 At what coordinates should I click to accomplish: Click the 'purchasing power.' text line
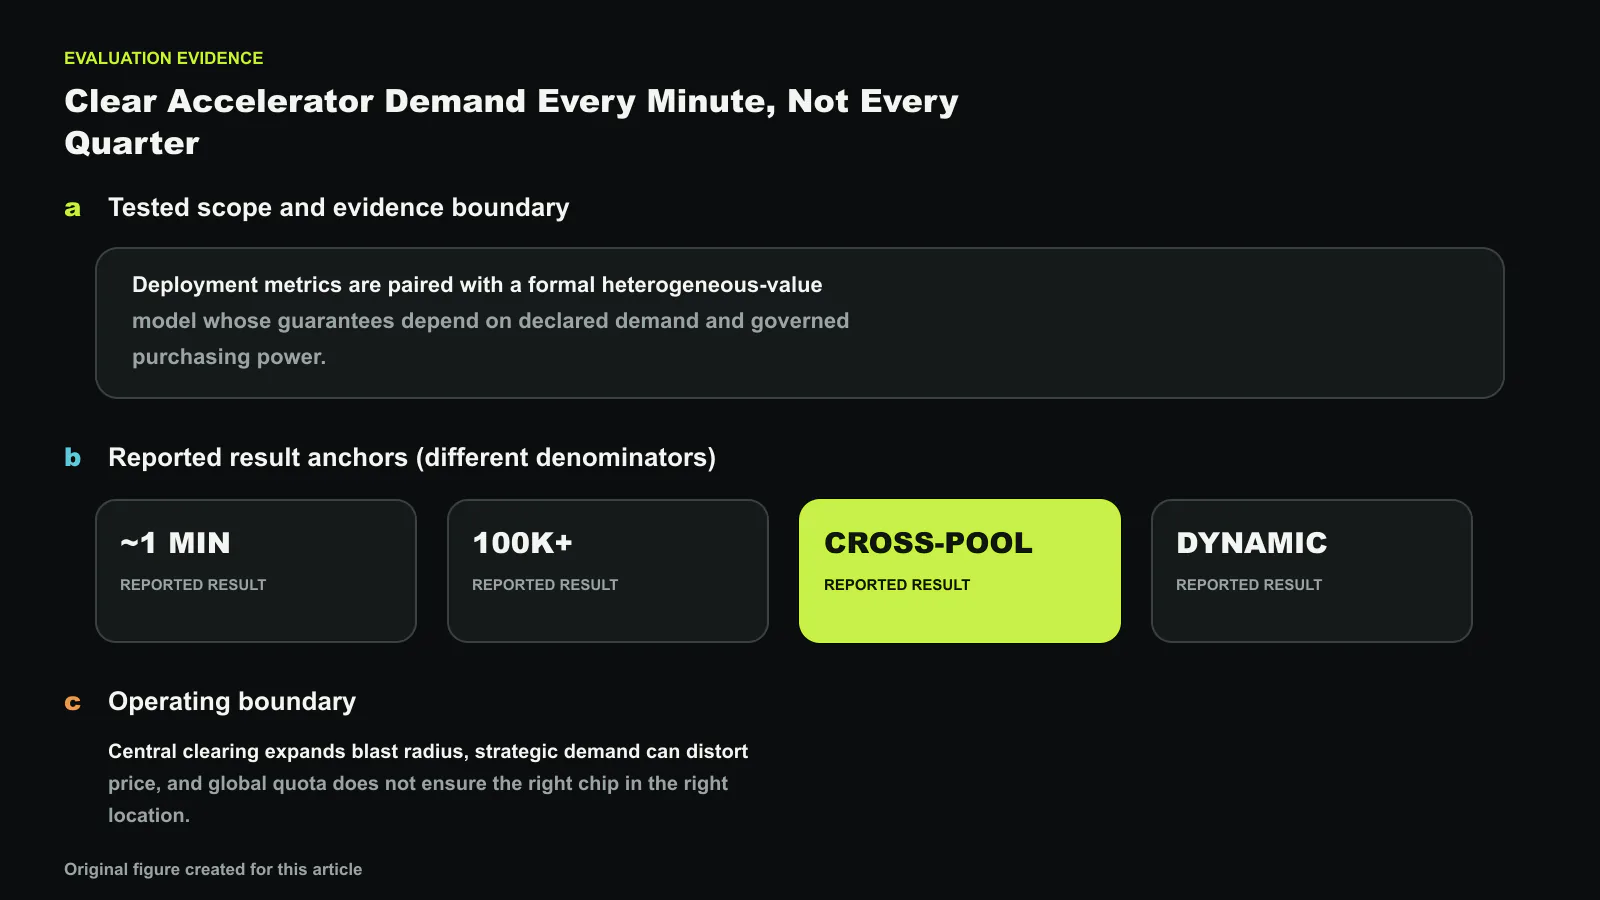[229, 357]
